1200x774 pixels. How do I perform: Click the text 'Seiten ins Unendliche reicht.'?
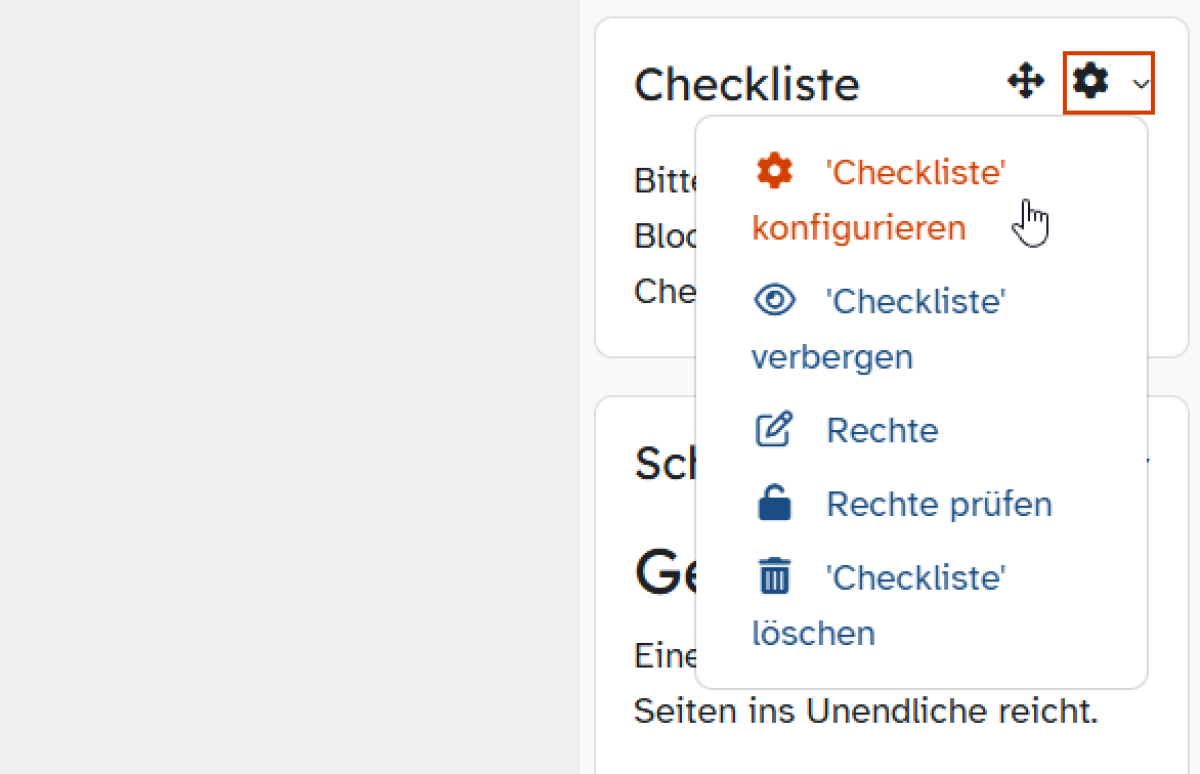click(x=866, y=711)
